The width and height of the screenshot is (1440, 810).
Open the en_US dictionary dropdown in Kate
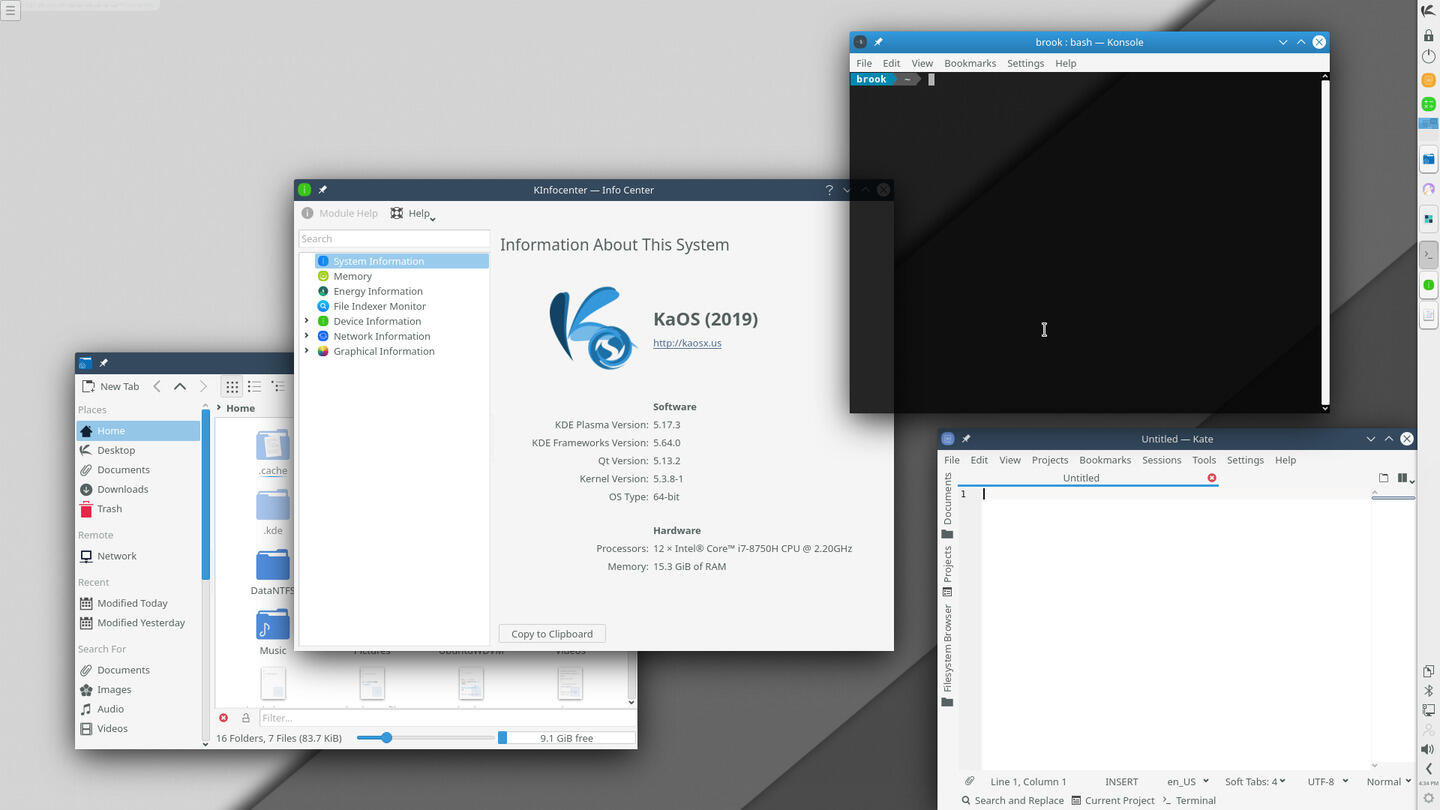pyautogui.click(x=1188, y=782)
